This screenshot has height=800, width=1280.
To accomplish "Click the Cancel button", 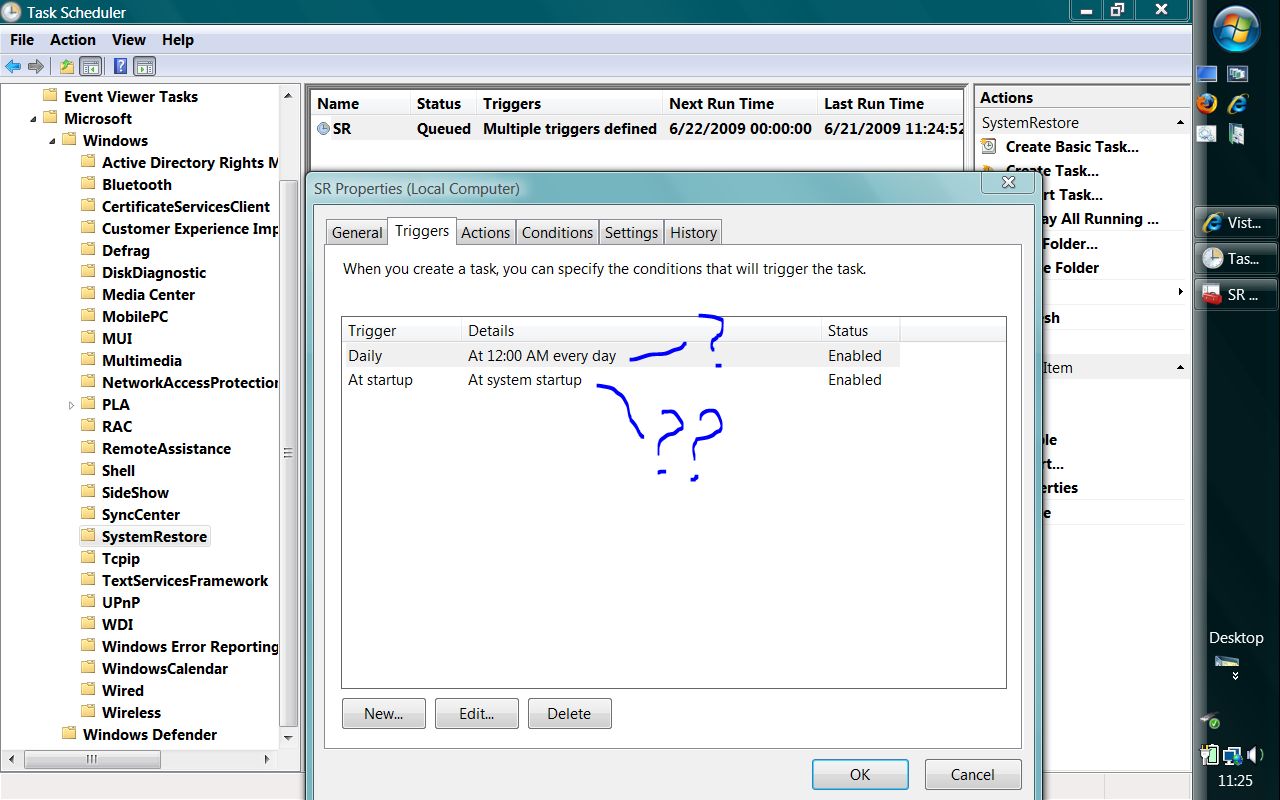I will click(973, 775).
